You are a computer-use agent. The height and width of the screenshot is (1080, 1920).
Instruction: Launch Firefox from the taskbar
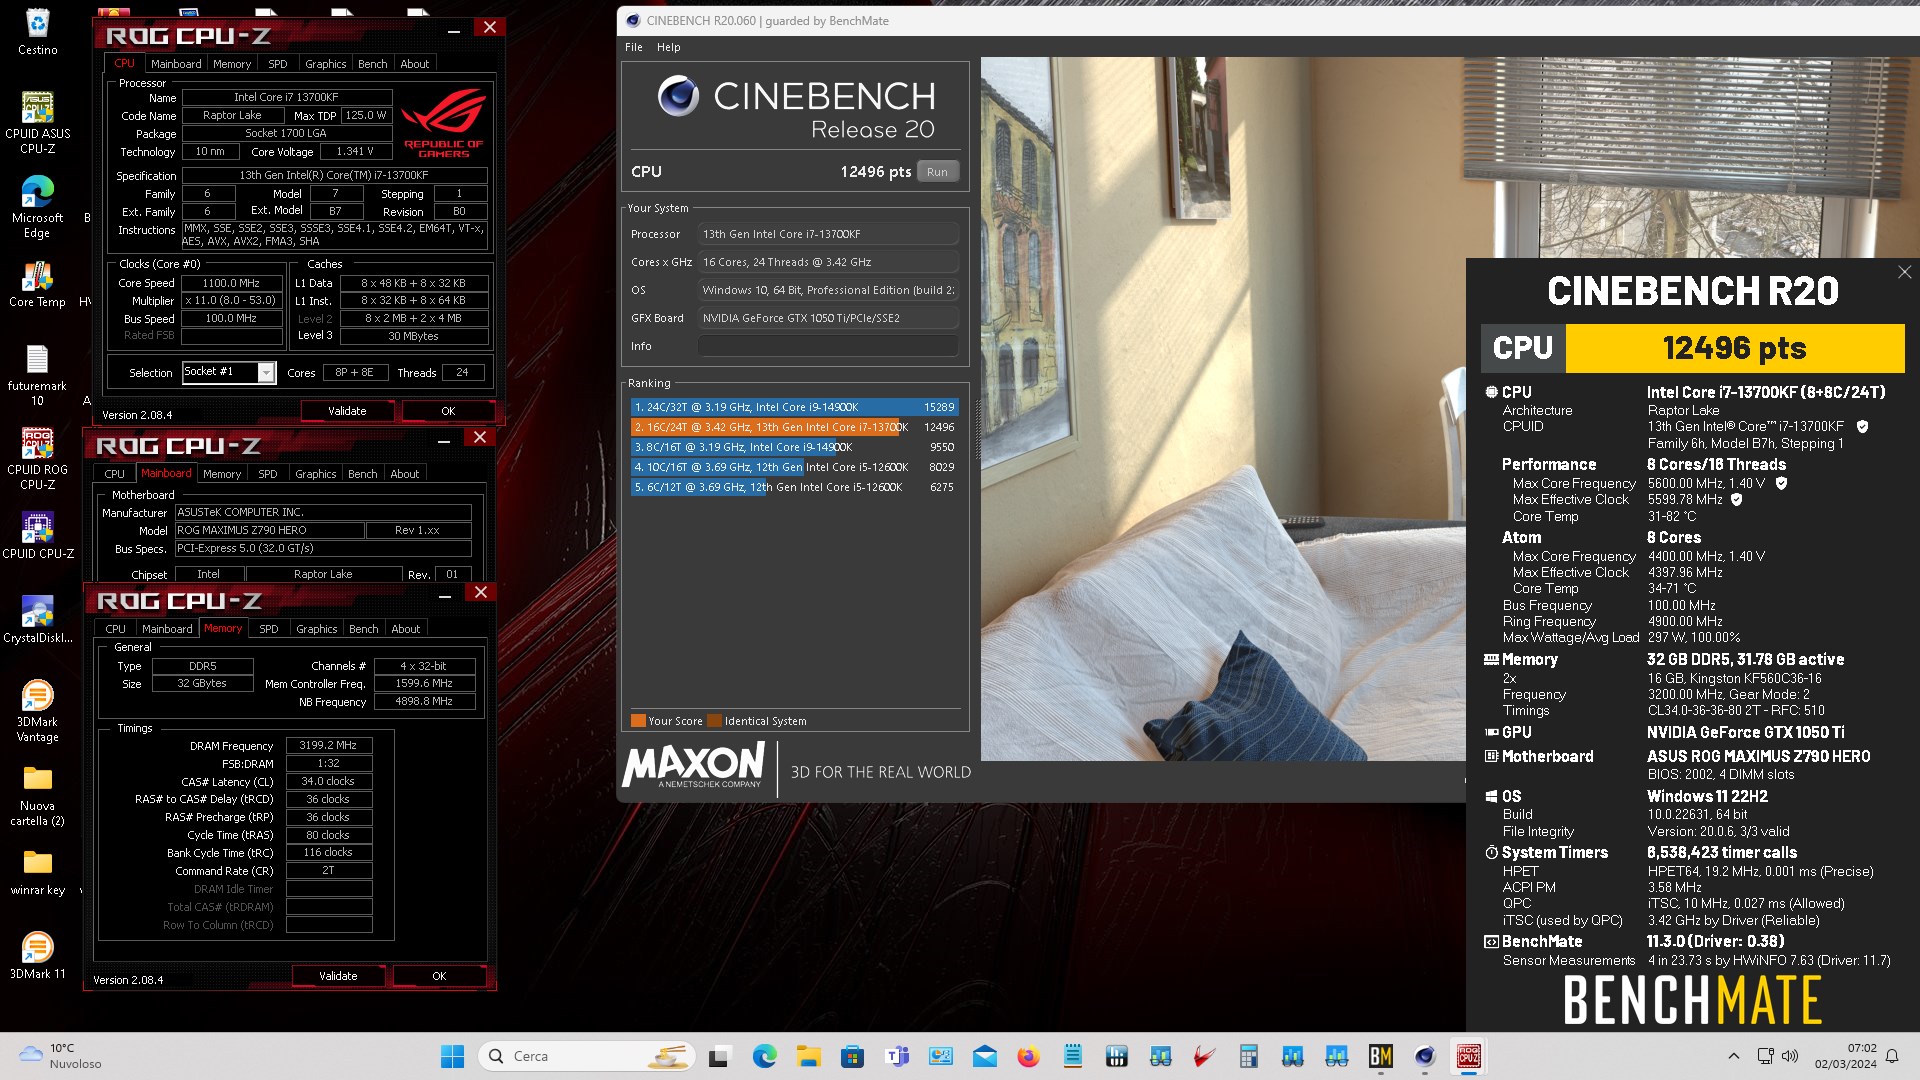pos(1028,1056)
